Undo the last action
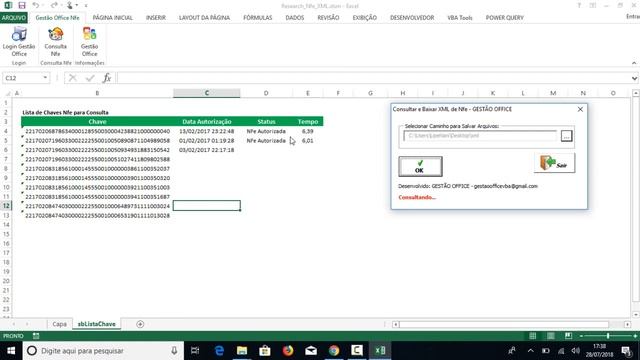Image resolution: width=640 pixels, height=360 pixels. coord(36,5)
